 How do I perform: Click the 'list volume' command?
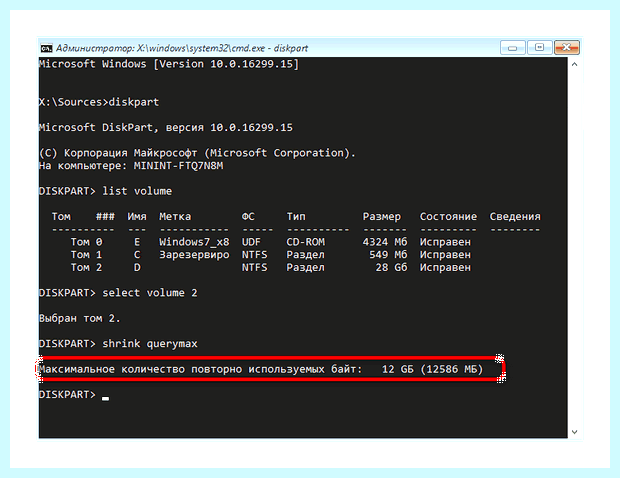tap(137, 191)
